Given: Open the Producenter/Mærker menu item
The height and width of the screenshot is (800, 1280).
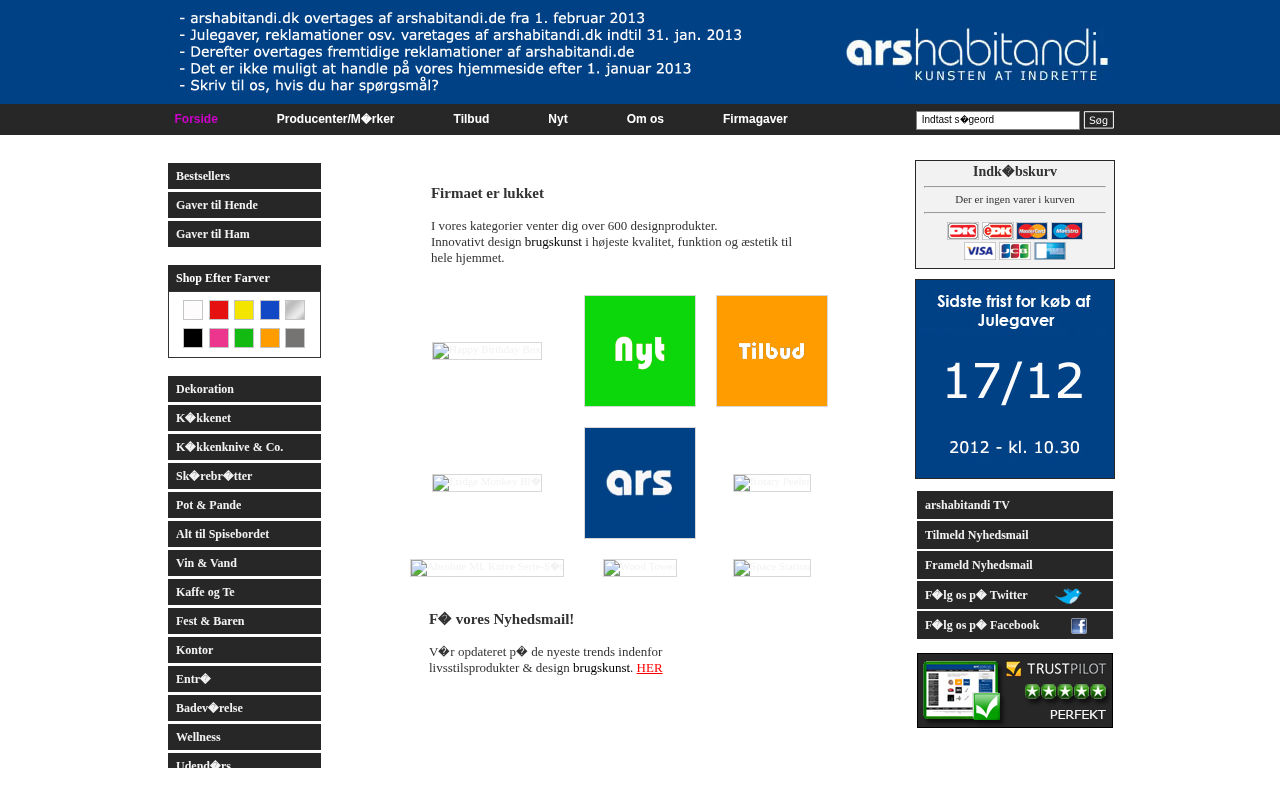Looking at the screenshot, I should (336, 119).
